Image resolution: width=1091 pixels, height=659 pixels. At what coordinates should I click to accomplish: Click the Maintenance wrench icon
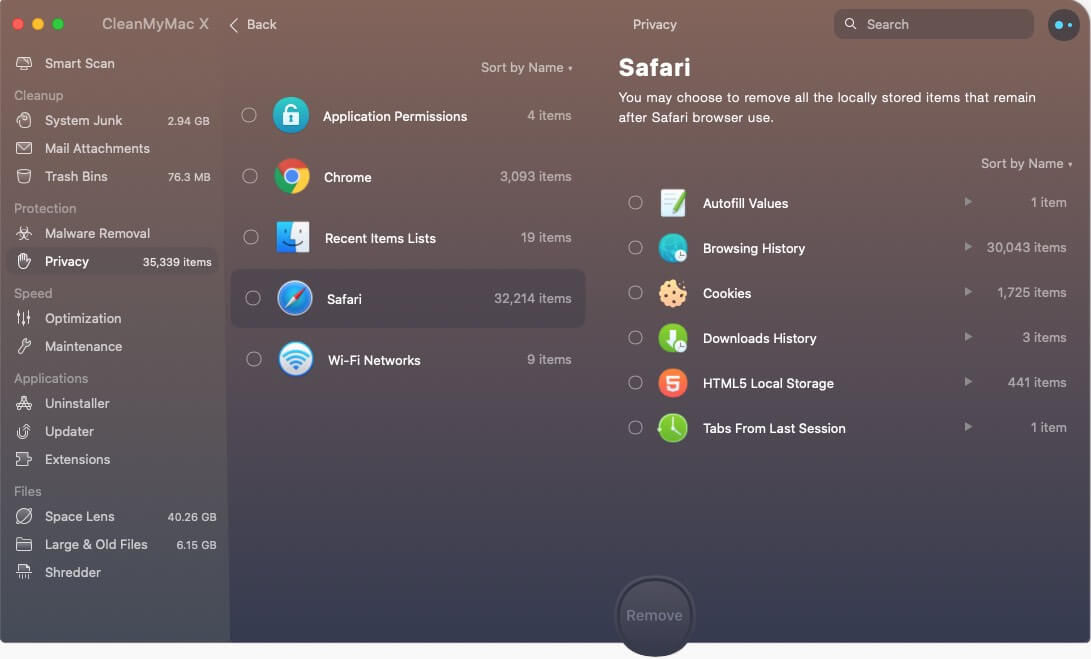coord(24,347)
